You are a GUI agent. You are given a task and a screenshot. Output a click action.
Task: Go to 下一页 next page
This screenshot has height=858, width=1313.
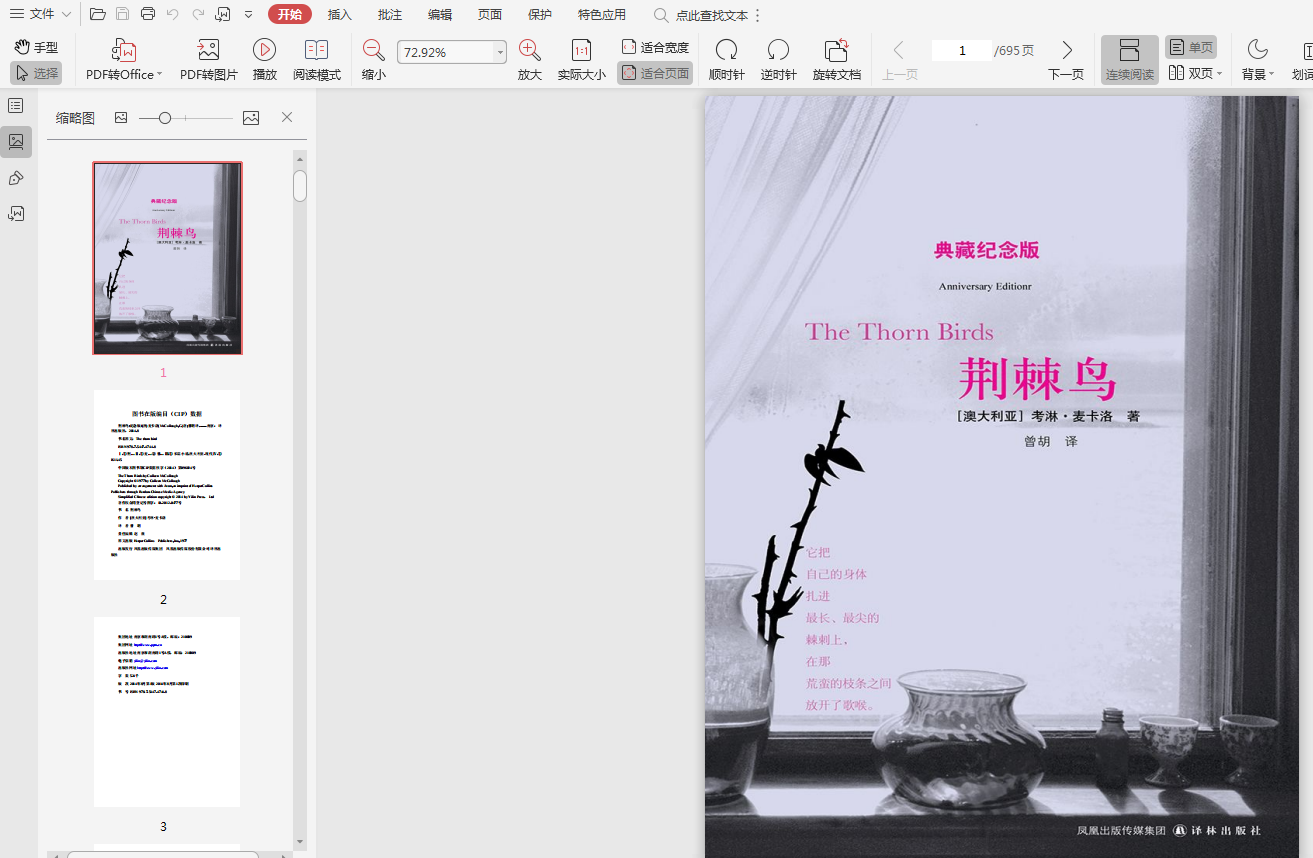pos(1066,60)
